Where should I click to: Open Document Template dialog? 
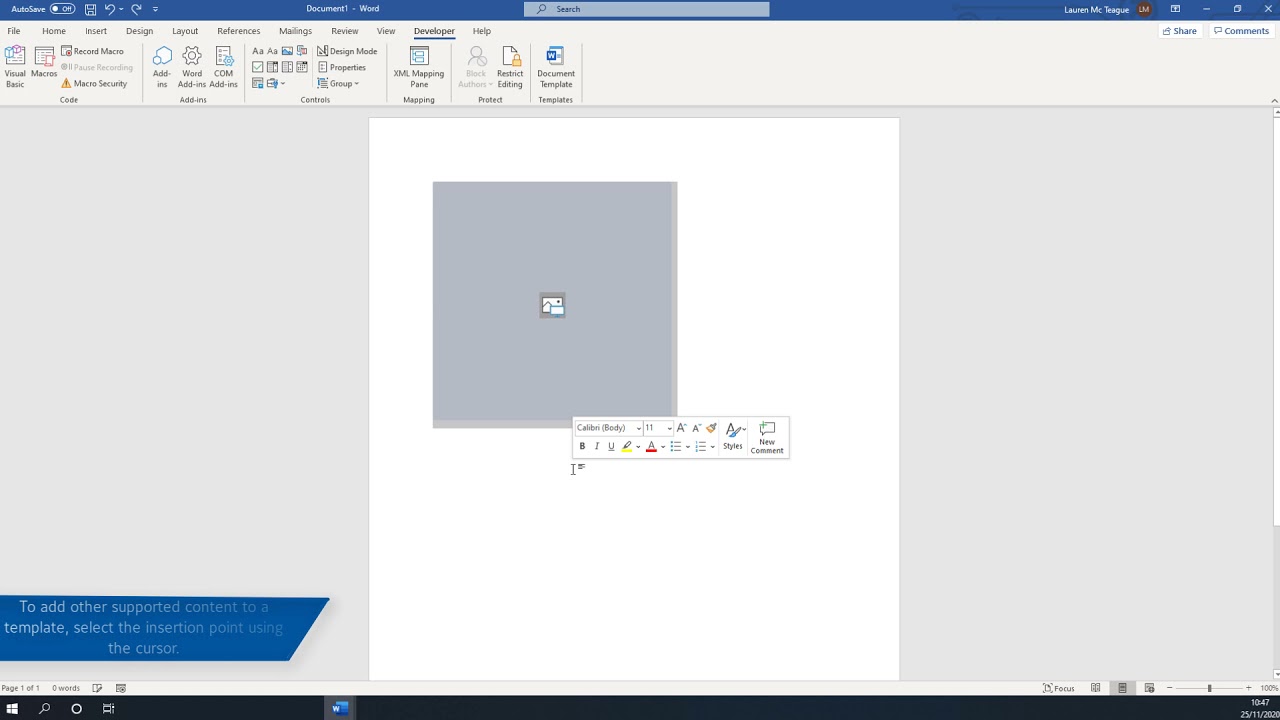556,66
